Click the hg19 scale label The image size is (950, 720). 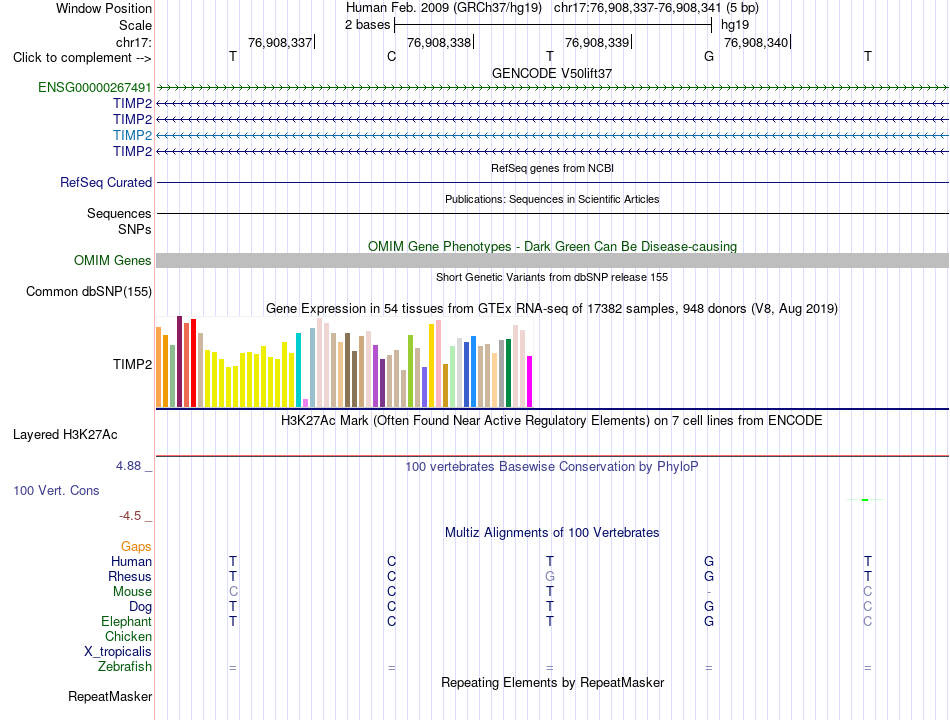[735, 25]
